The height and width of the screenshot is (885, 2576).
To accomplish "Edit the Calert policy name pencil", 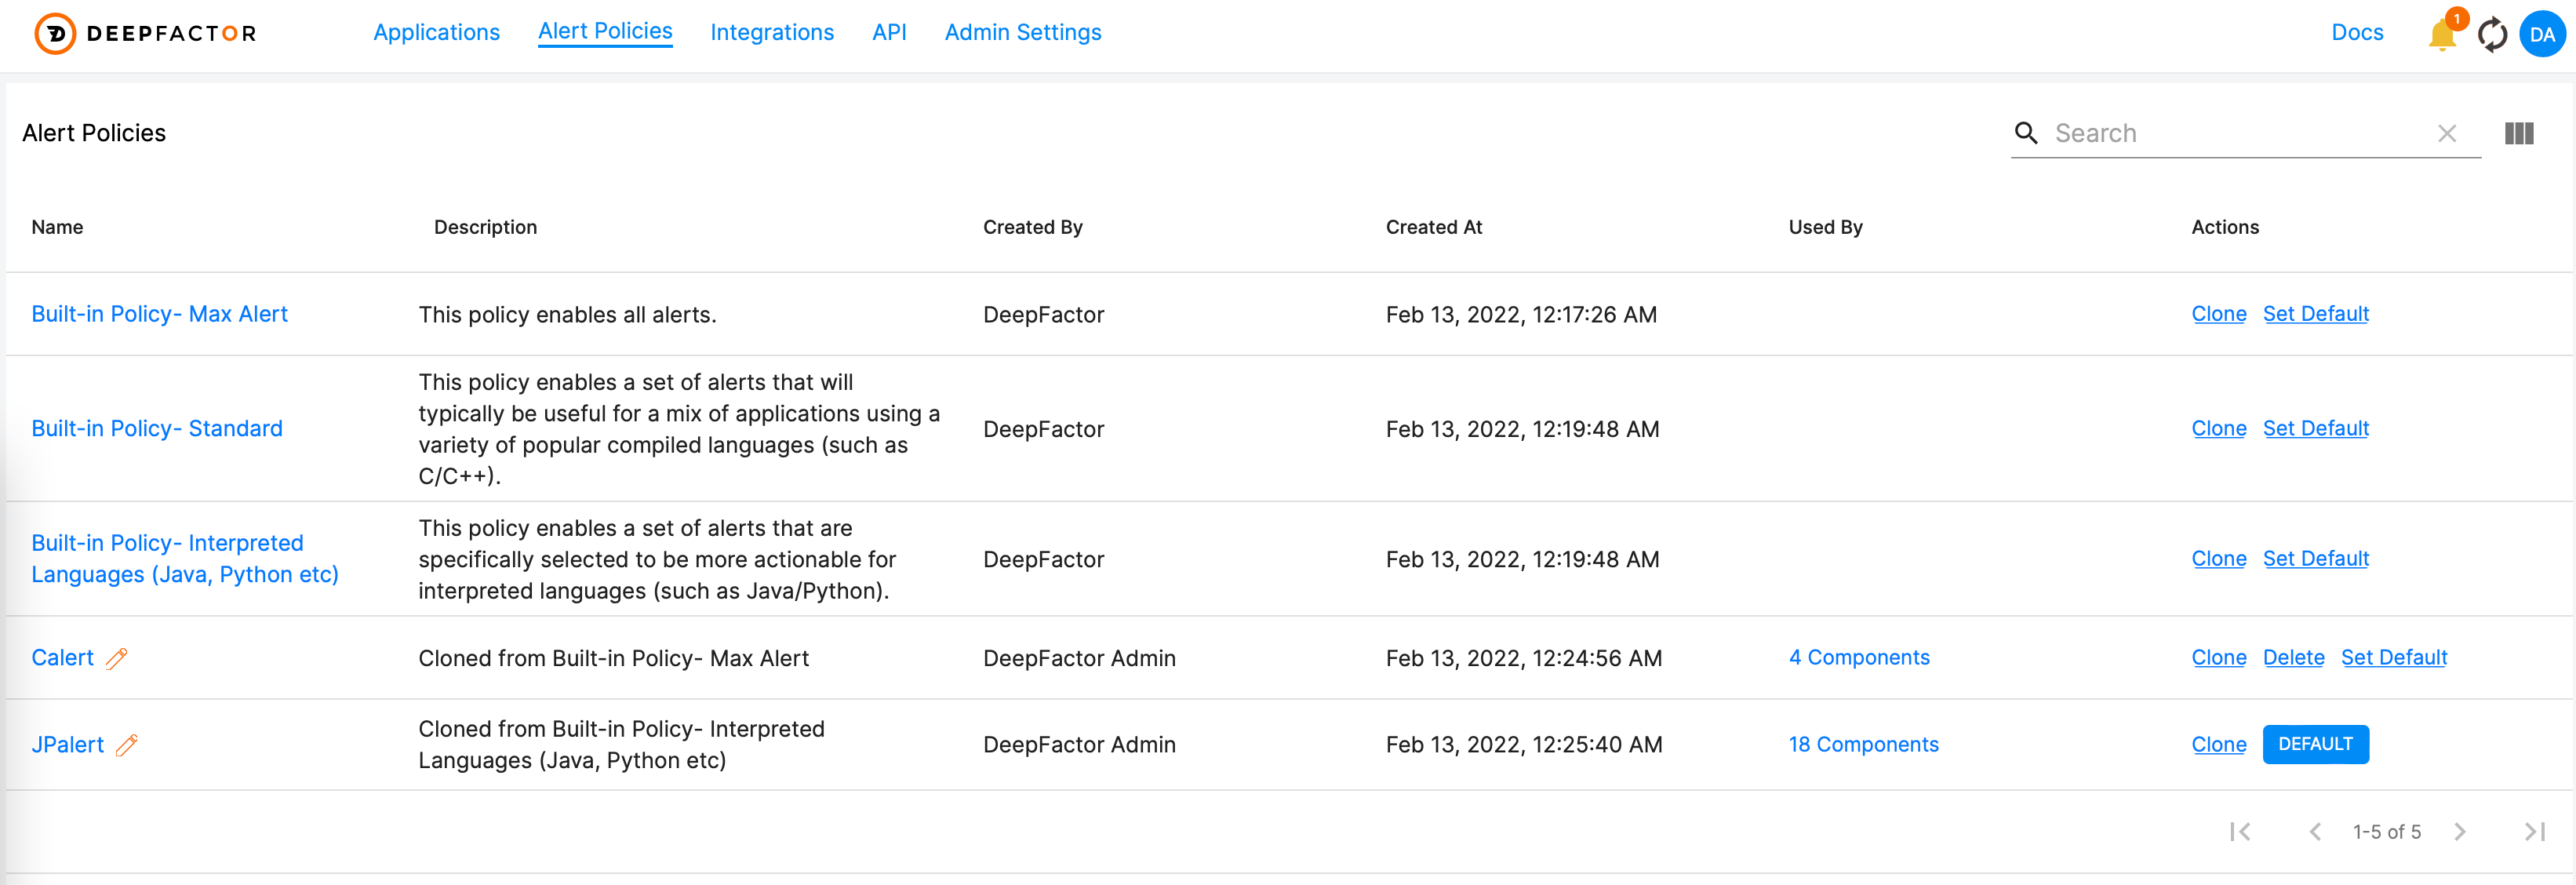I will point(117,658).
